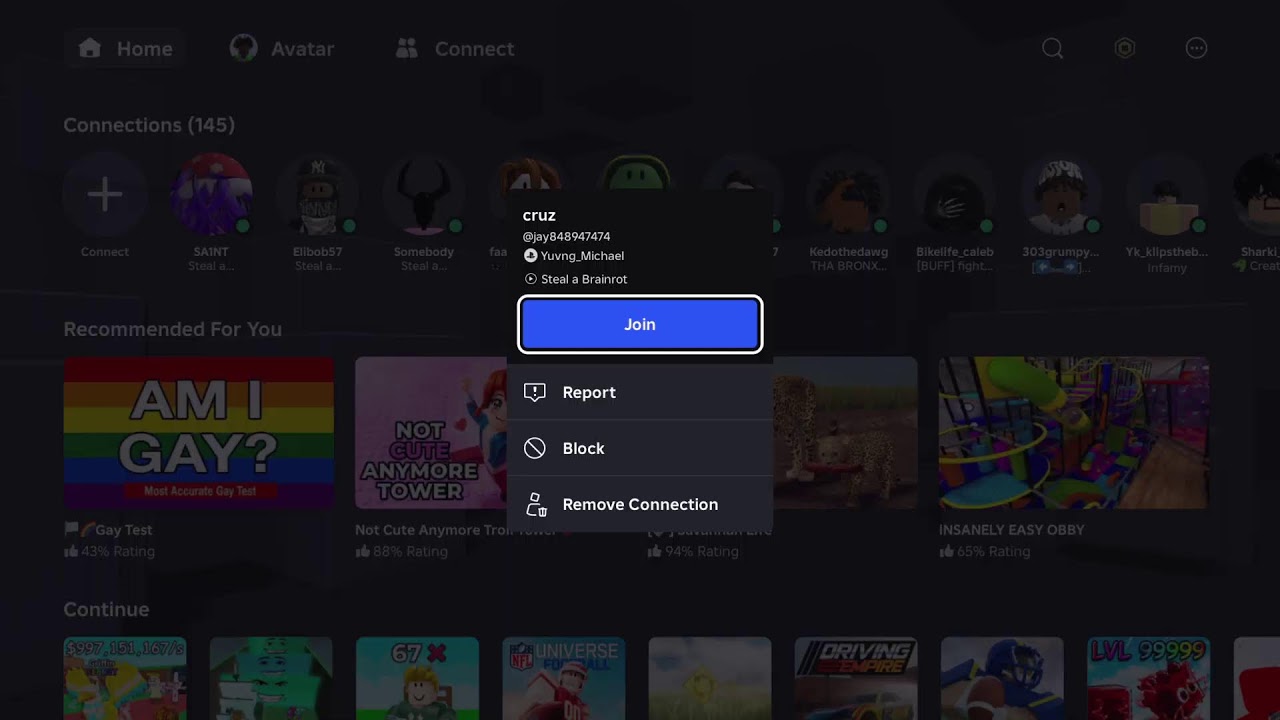Click the plus Connect button to add connections

(x=105, y=194)
